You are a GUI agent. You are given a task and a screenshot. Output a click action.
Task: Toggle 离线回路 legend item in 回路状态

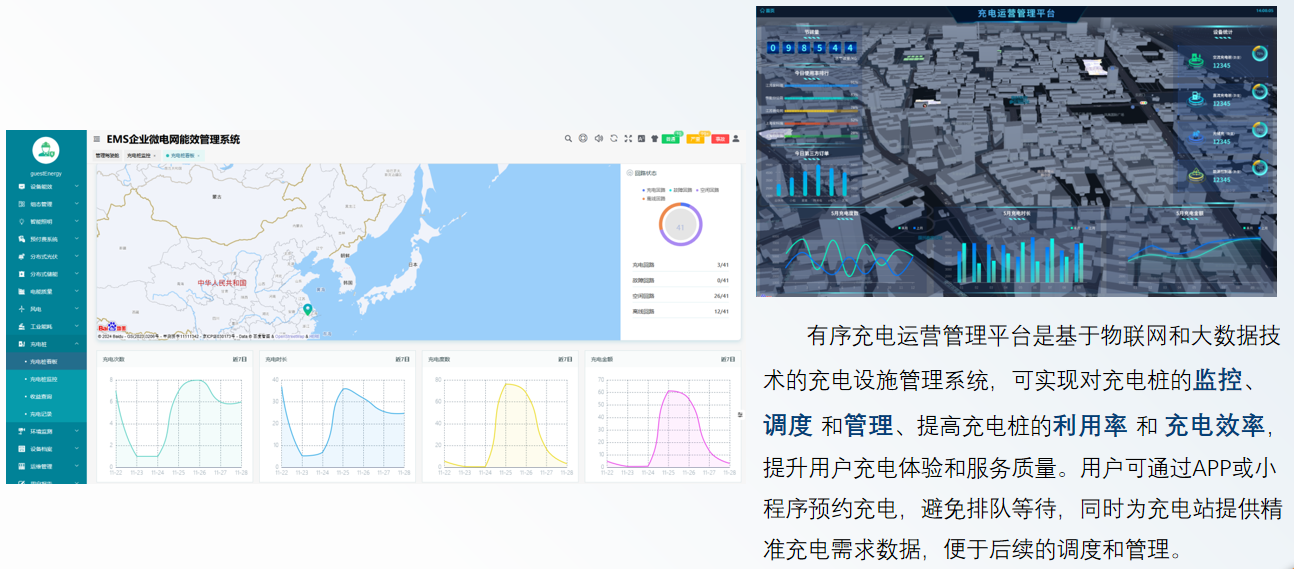pyautogui.click(x=655, y=199)
